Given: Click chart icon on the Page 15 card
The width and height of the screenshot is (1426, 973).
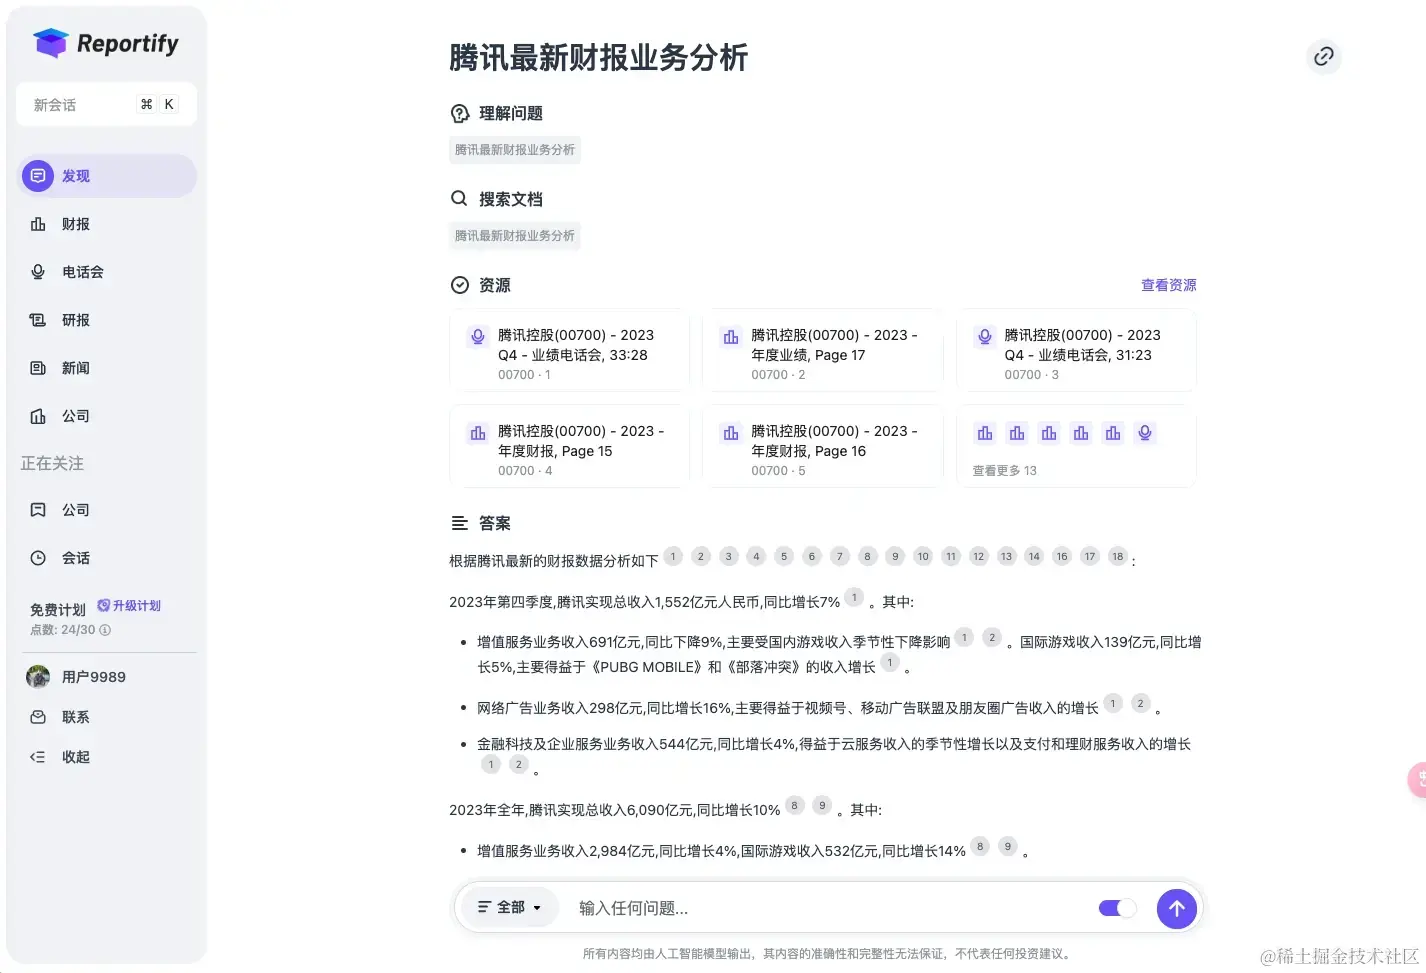Looking at the screenshot, I should [x=478, y=433].
